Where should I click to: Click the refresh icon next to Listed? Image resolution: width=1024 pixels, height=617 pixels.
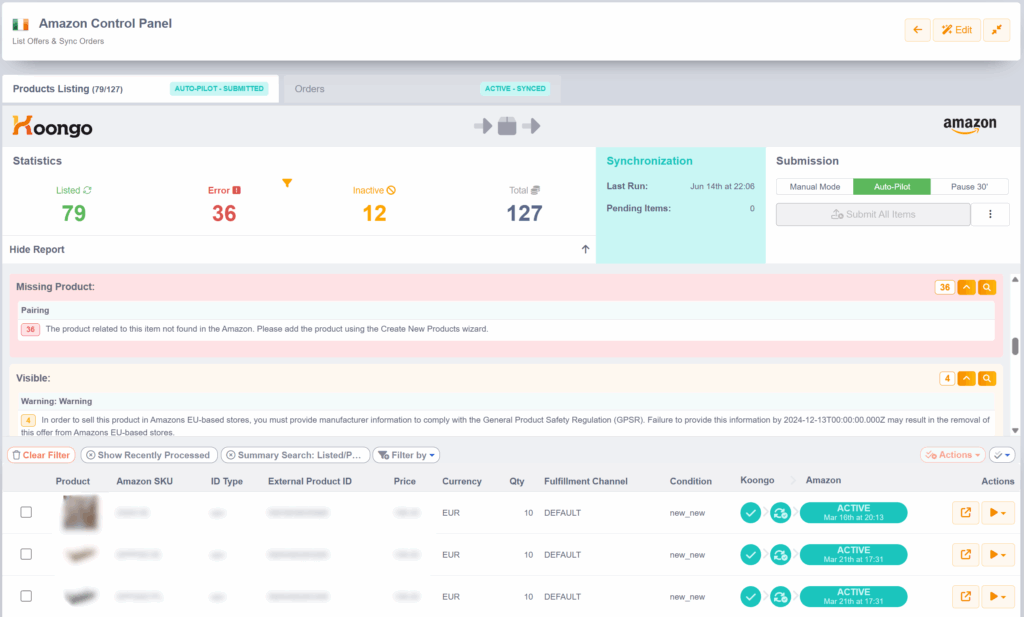pos(88,190)
